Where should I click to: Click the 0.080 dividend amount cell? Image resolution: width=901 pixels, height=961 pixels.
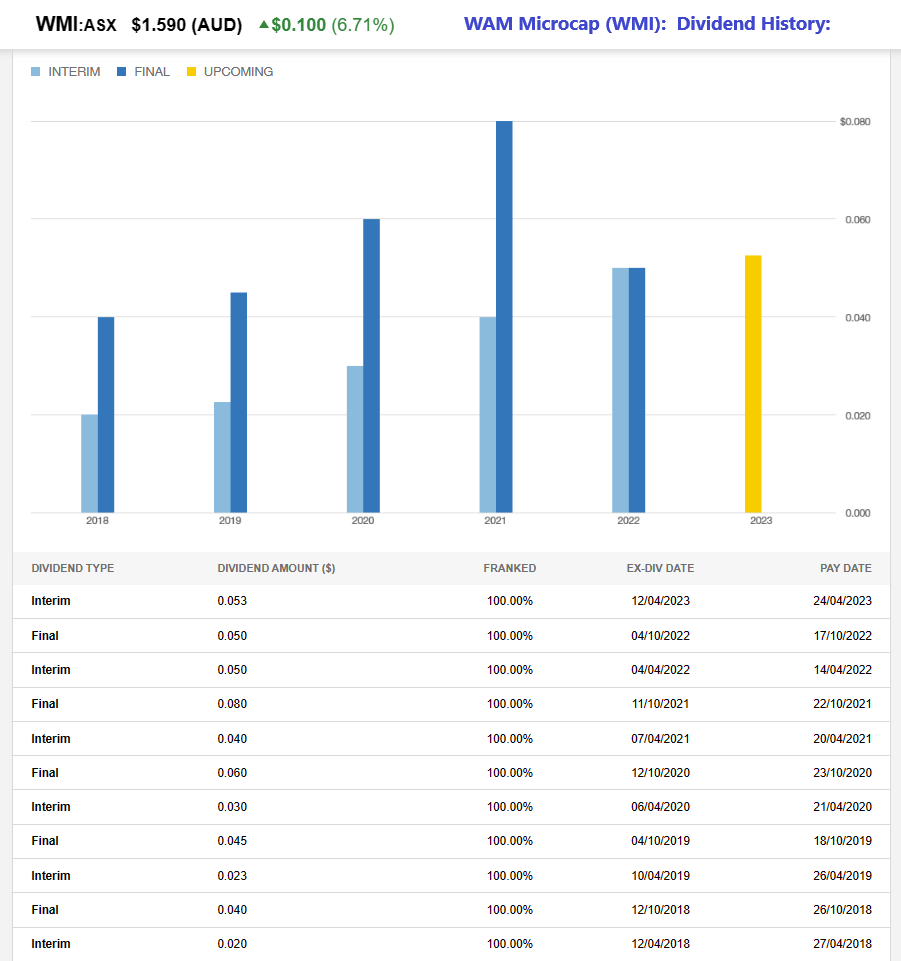(232, 704)
